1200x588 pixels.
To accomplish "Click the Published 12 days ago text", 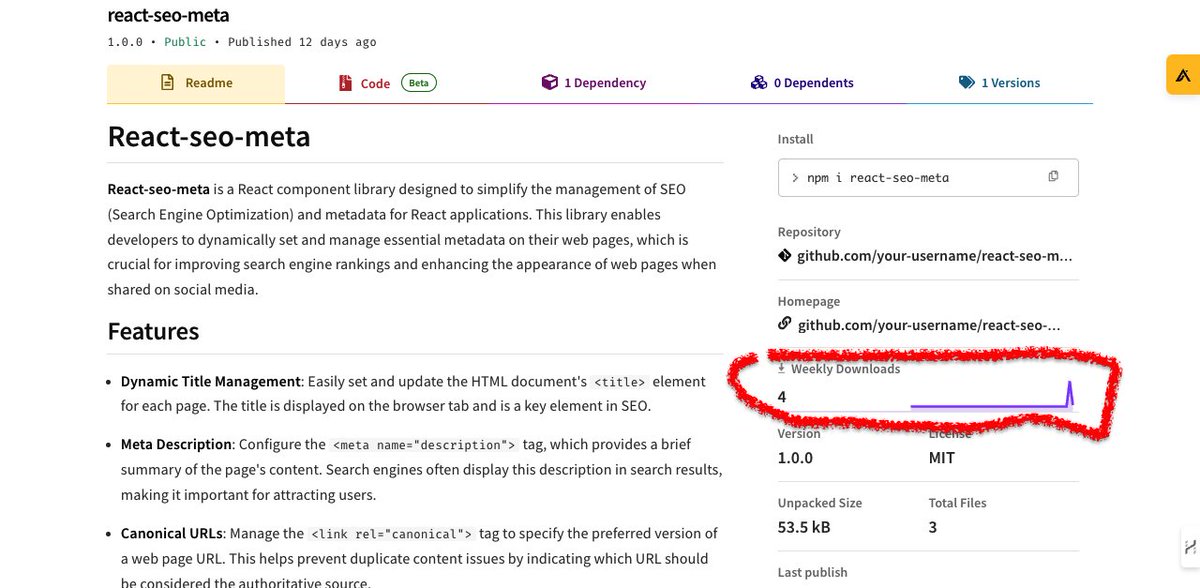I will tap(302, 42).
